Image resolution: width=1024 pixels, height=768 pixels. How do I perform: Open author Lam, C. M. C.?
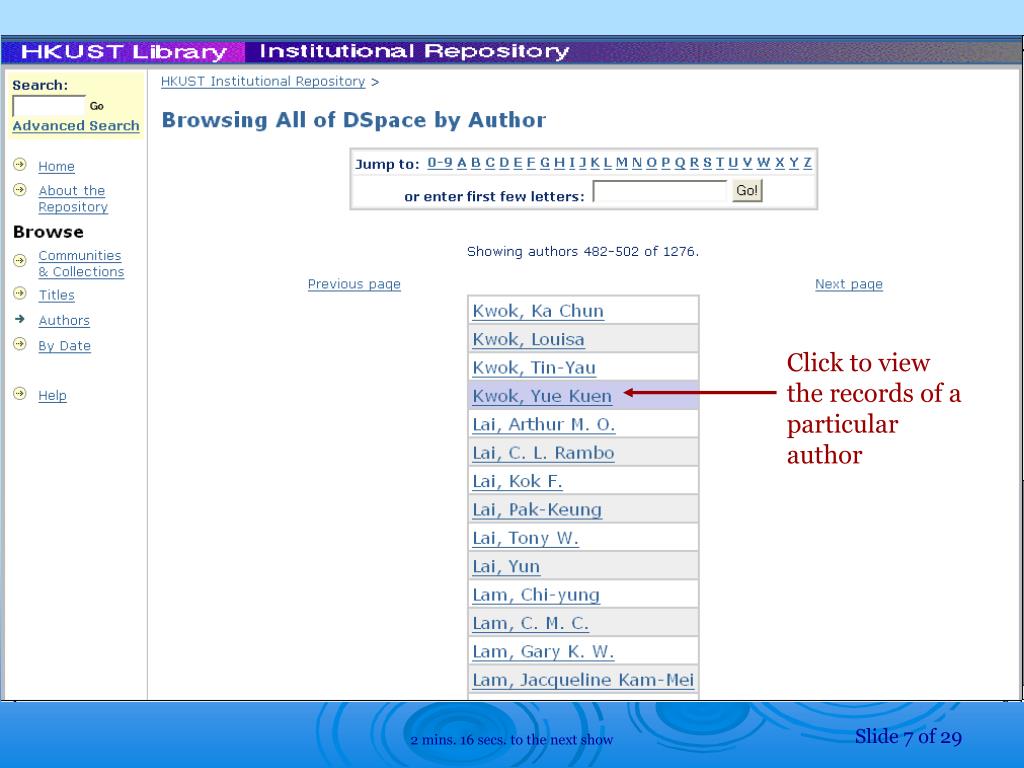click(530, 624)
